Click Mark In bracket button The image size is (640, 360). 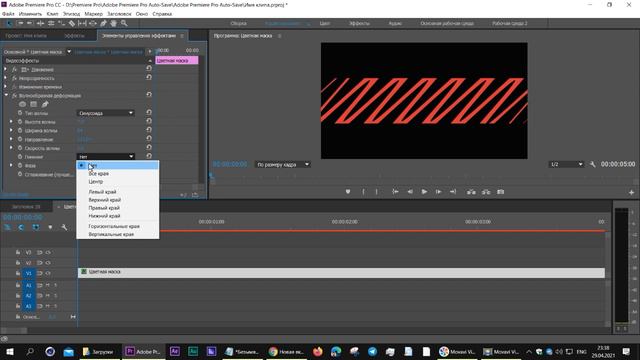click(363, 192)
